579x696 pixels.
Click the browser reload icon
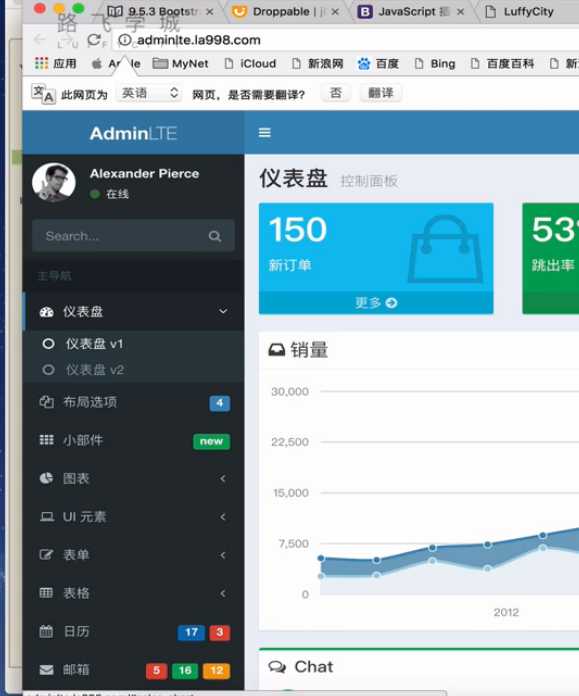tap(94, 40)
